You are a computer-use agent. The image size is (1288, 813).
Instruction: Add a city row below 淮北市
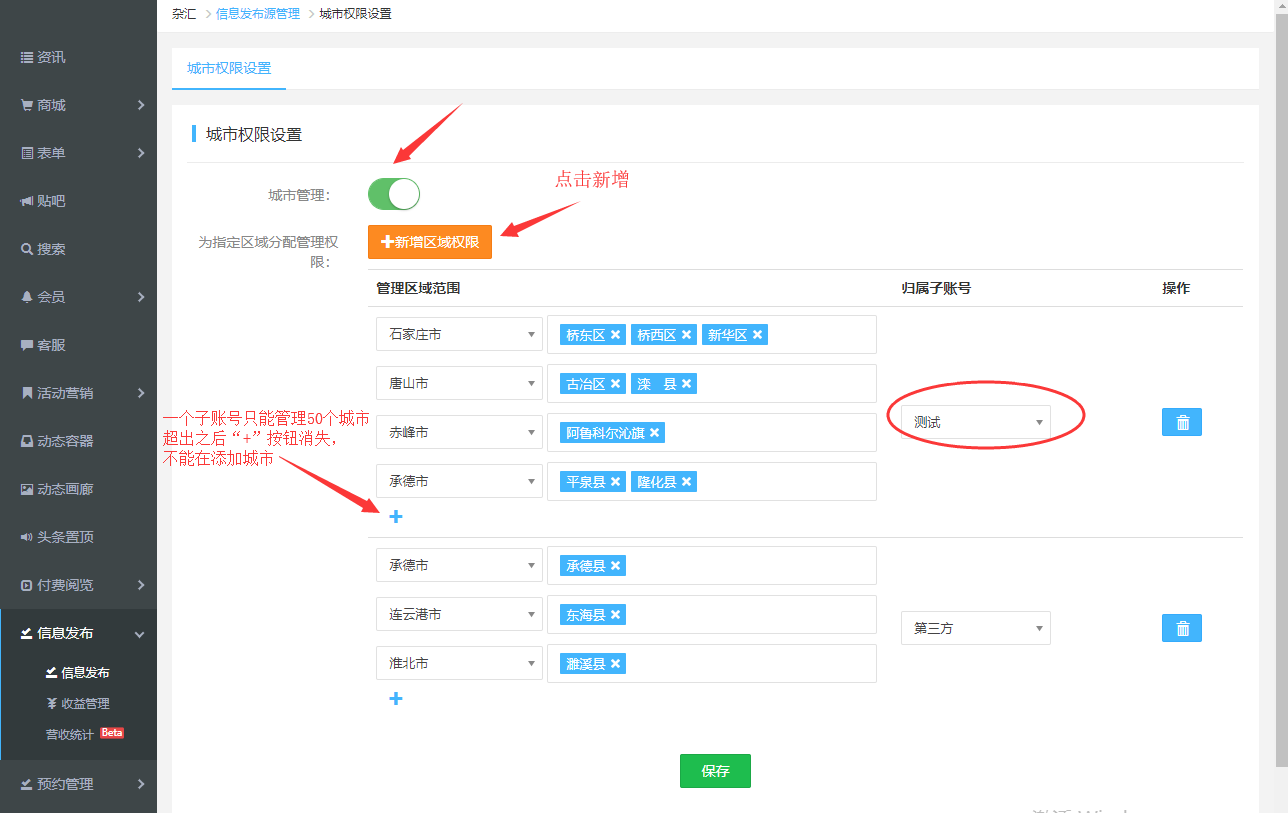[x=396, y=698]
